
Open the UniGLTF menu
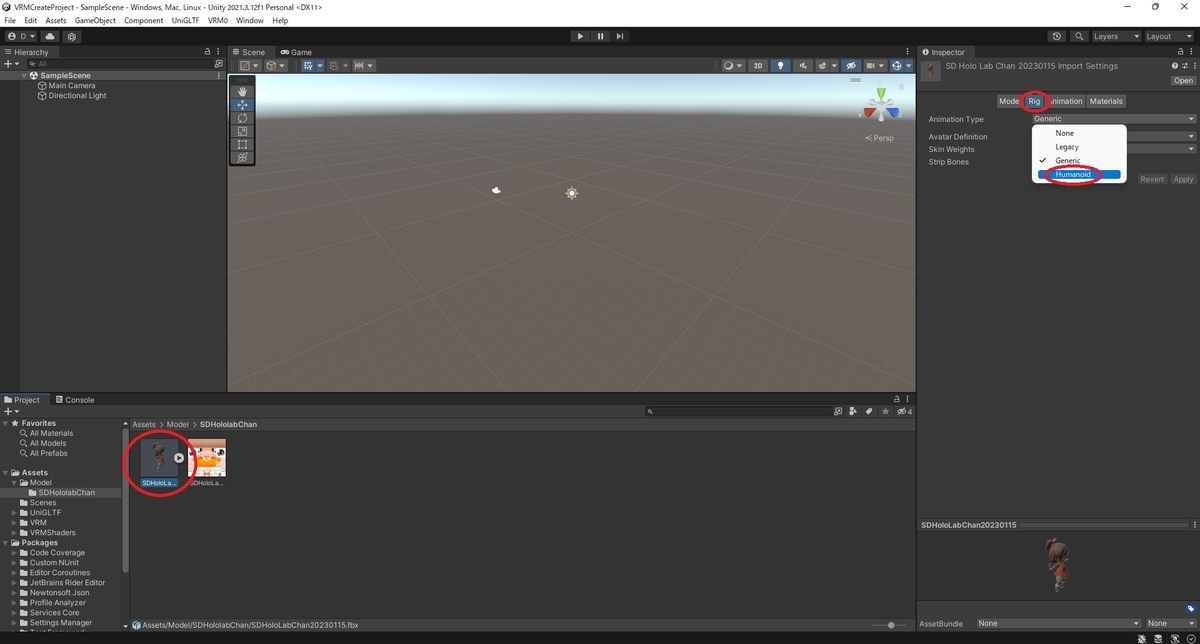tap(185, 20)
